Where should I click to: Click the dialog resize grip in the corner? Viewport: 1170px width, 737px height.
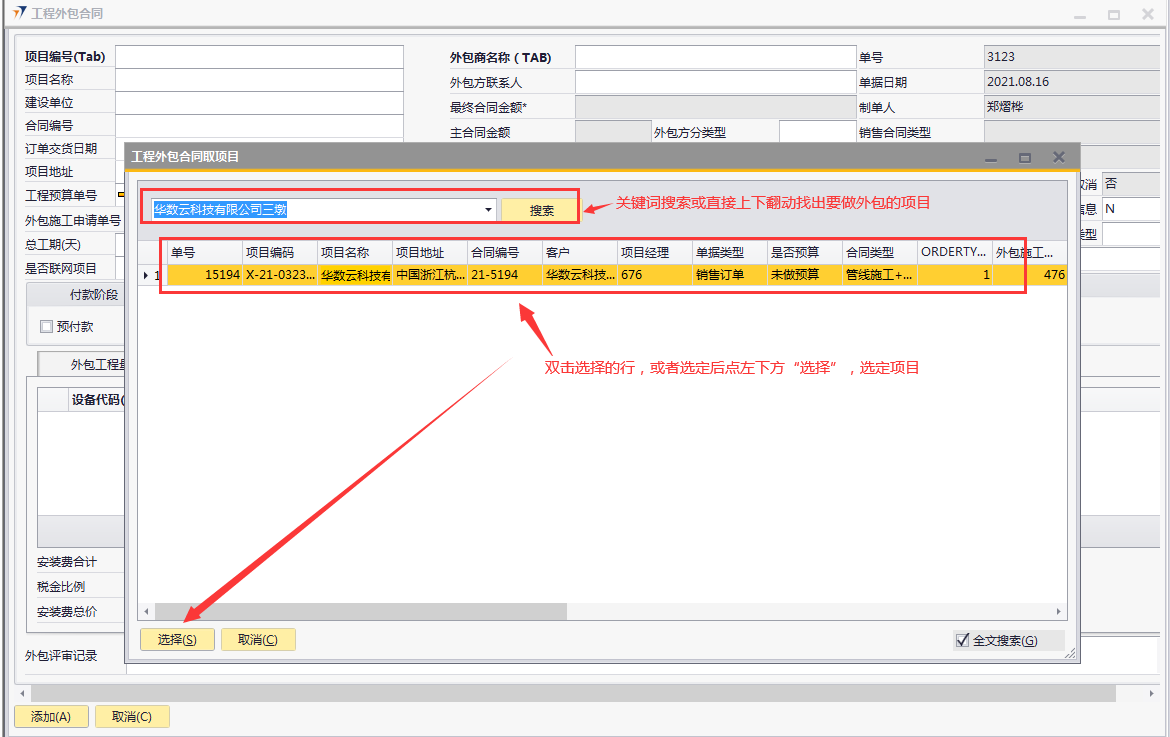[x=1069, y=654]
